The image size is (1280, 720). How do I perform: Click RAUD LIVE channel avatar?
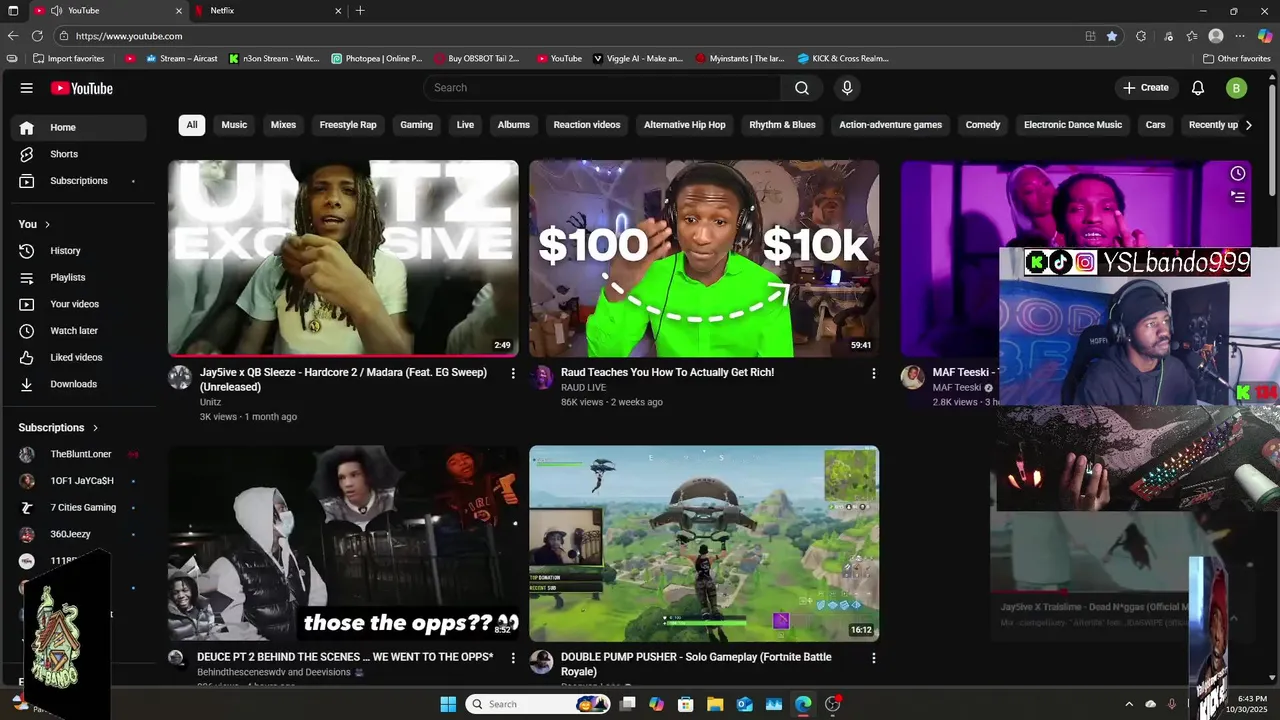tap(541, 377)
